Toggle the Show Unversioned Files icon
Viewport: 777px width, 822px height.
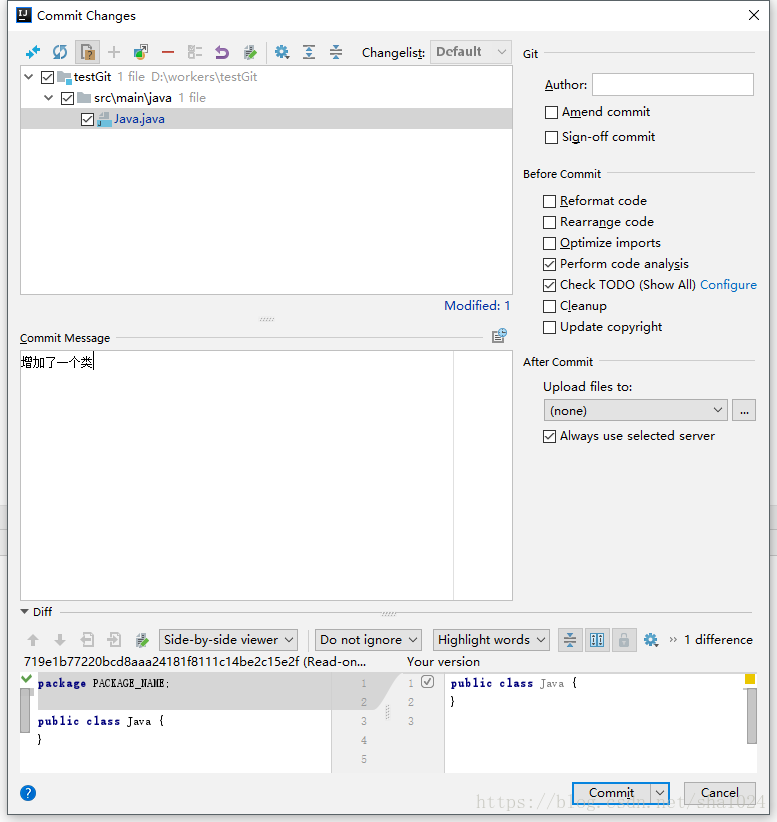(x=87, y=52)
